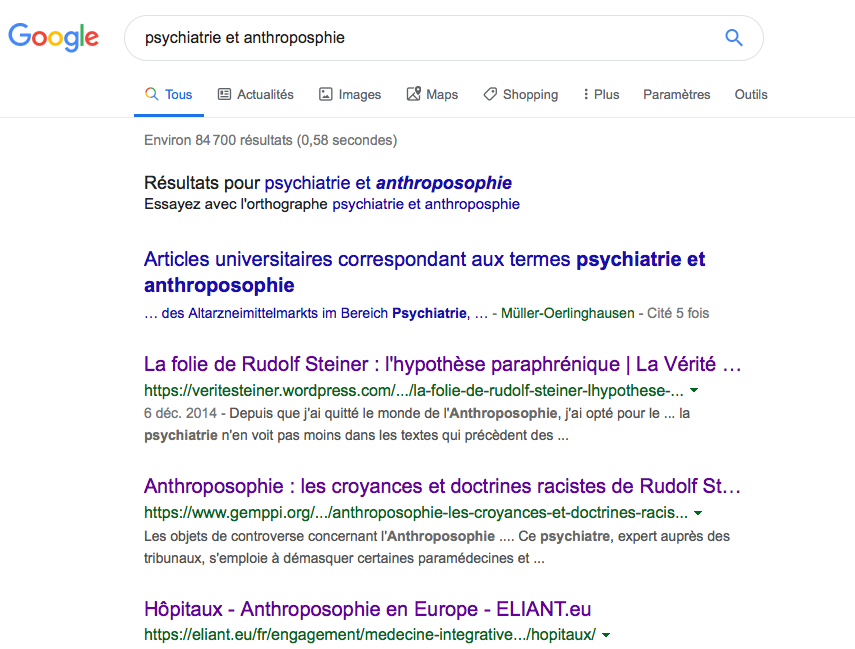Expand dropdown arrow beside gemppi.org URL

coord(698,513)
